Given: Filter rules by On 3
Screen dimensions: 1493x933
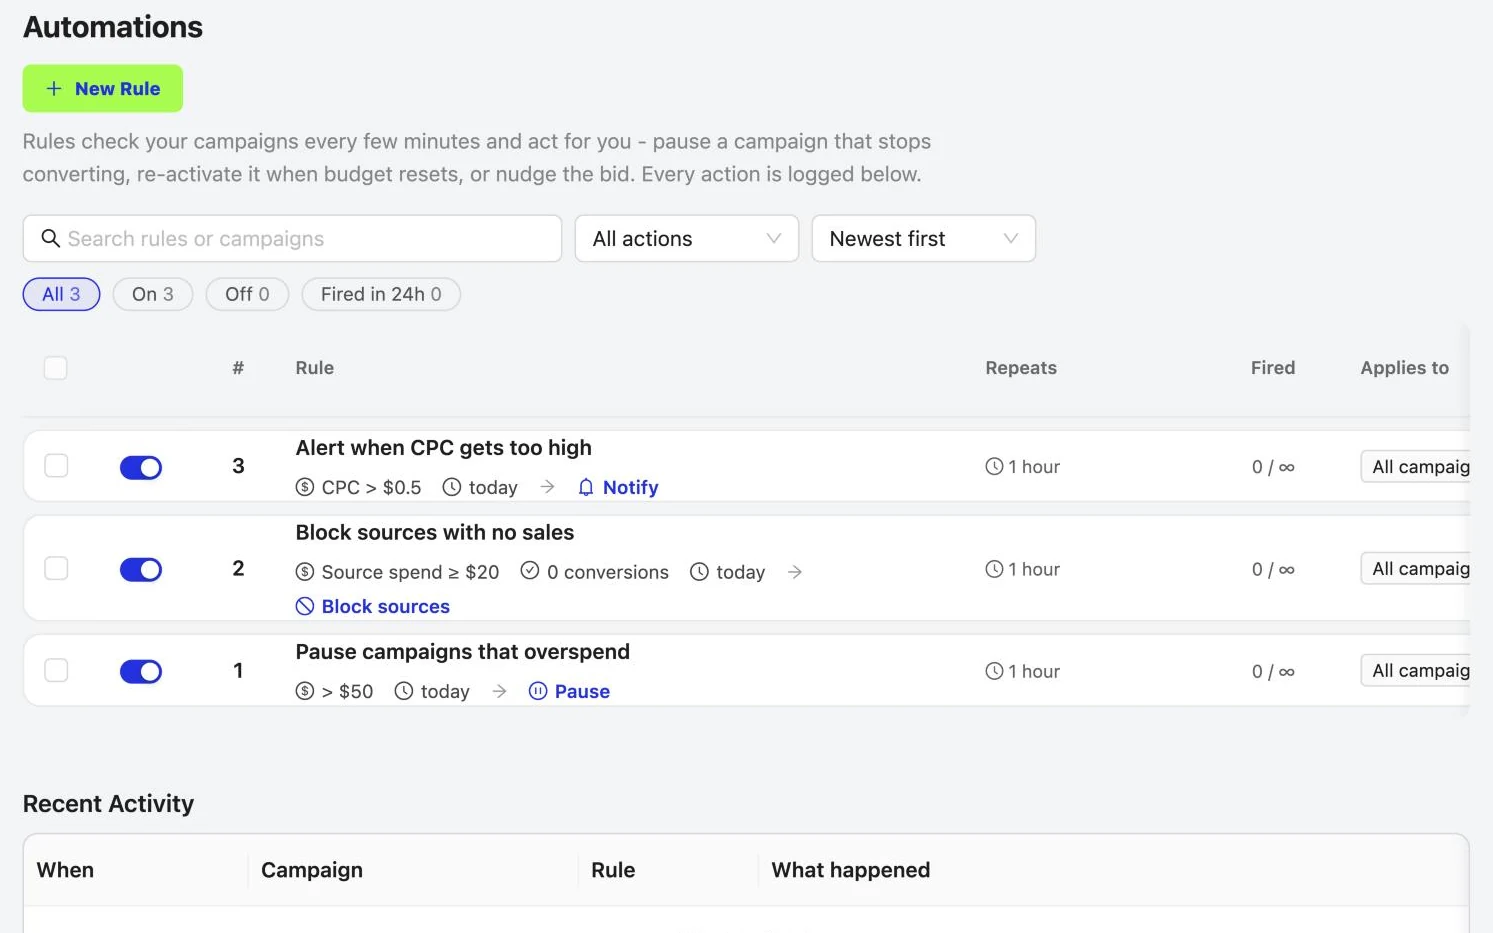Looking at the screenshot, I should pyautogui.click(x=153, y=294).
